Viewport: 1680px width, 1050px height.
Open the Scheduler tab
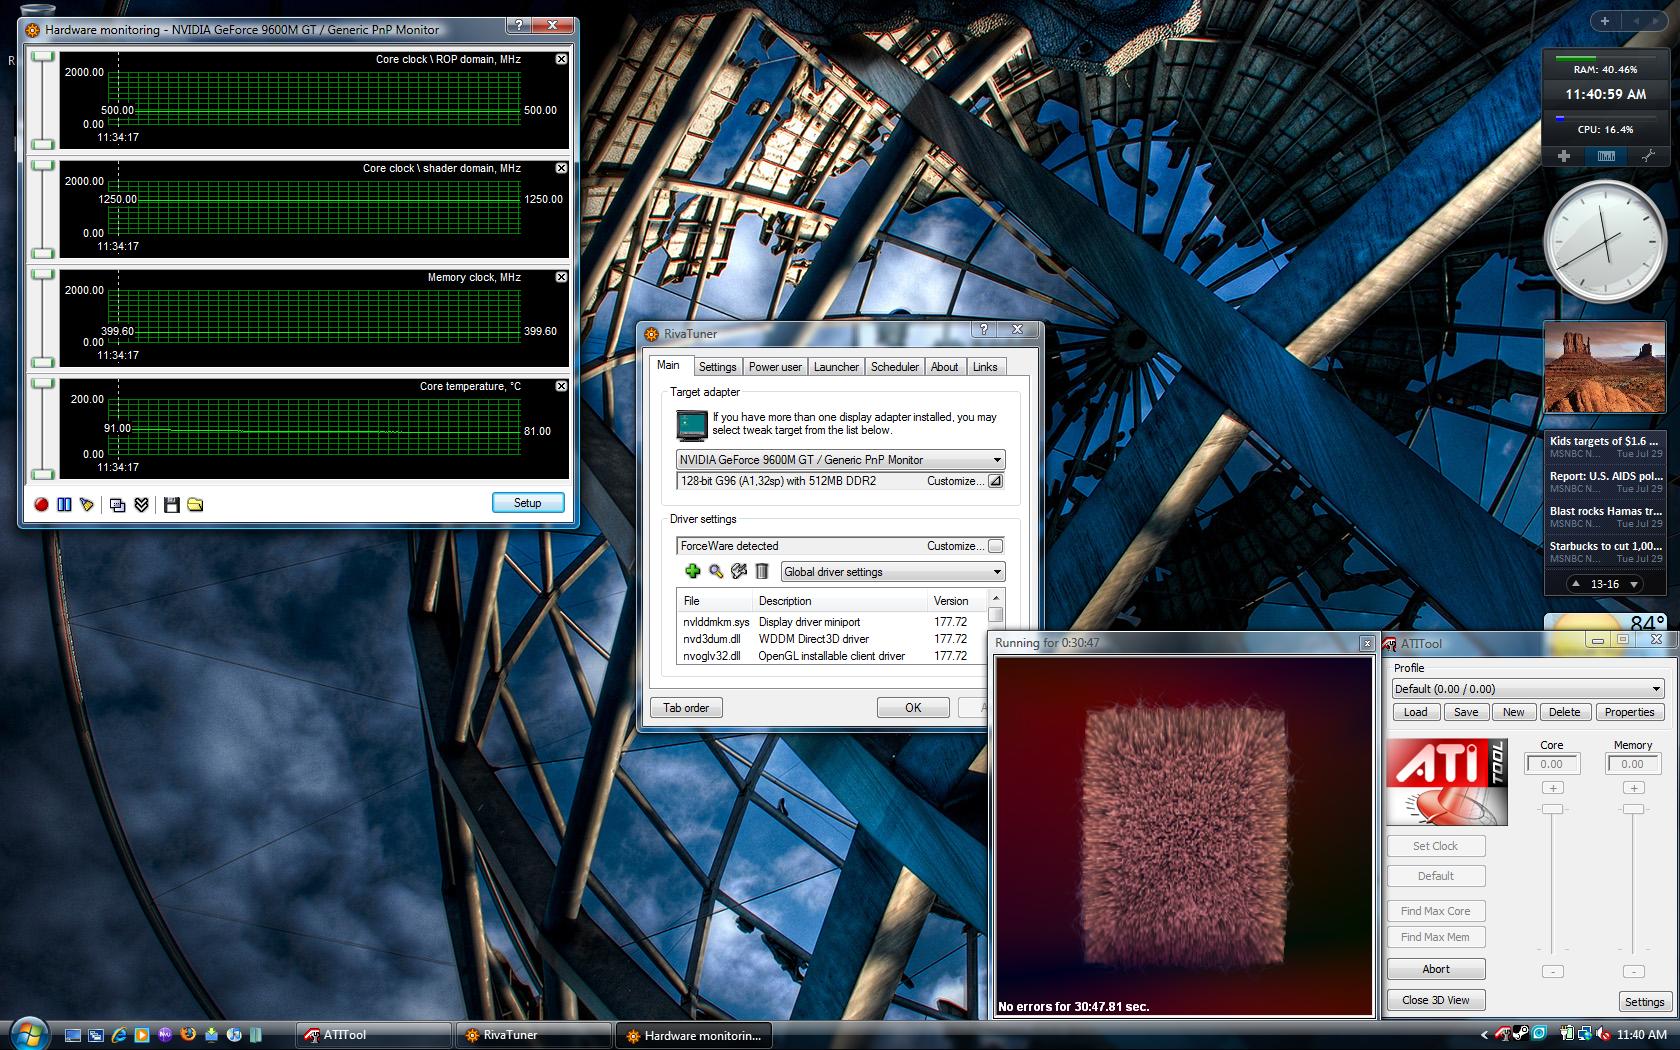pos(894,367)
